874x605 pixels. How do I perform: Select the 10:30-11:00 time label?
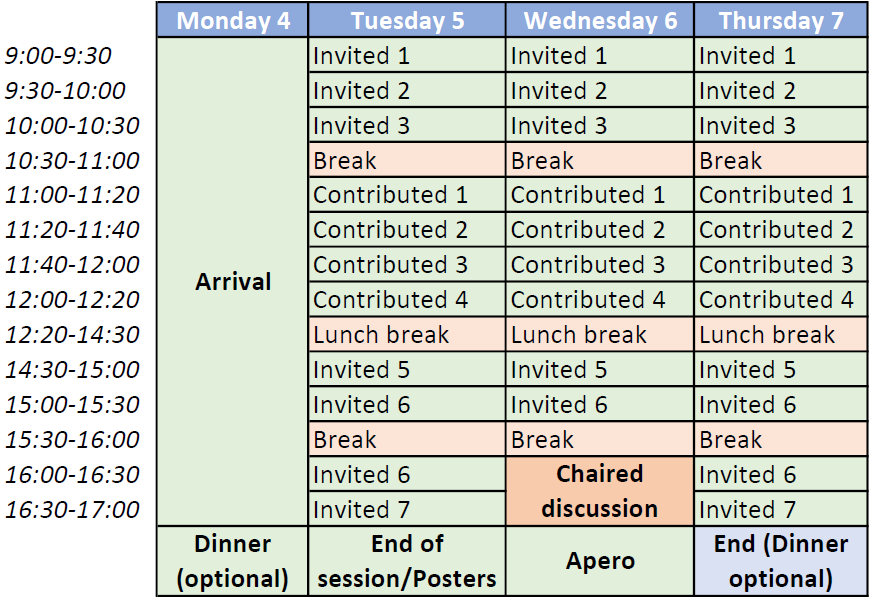pos(72,161)
